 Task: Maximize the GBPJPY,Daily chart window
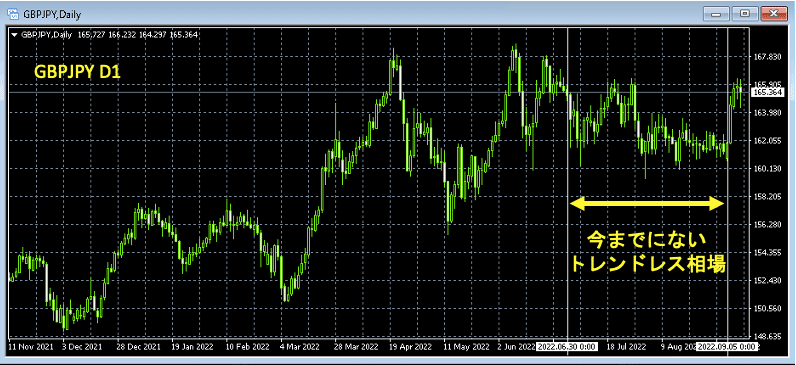pos(745,14)
